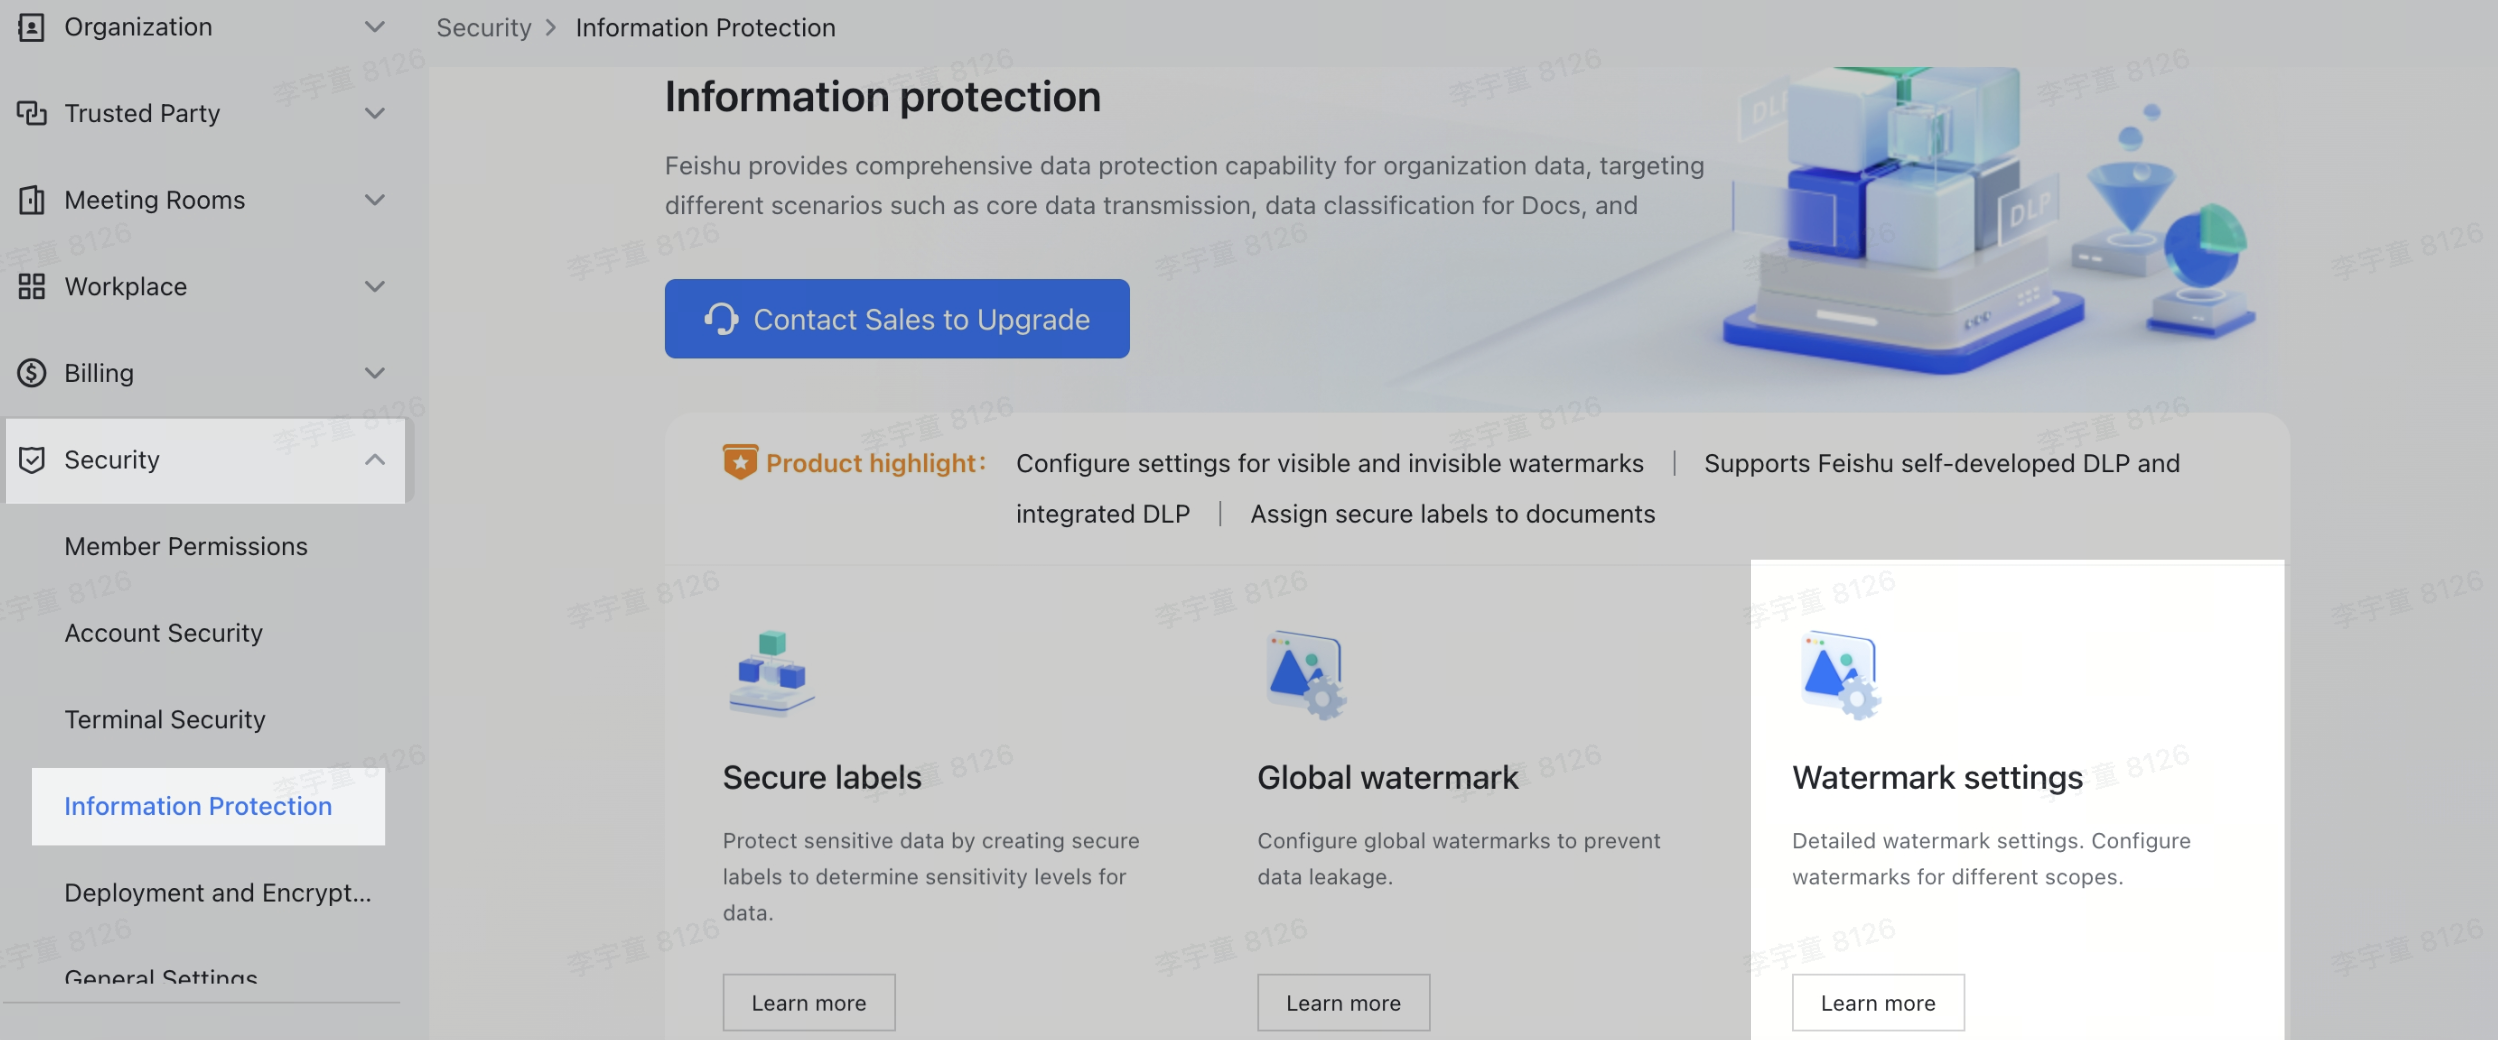Collapse the Security section chevron

tap(375, 460)
